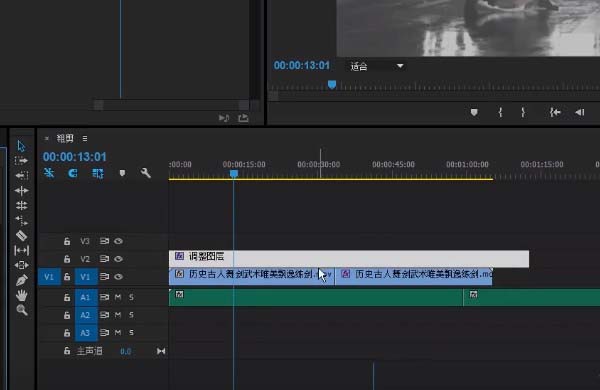The image size is (600, 390).
Task: Target the A2 track header
Action: (x=86, y=315)
